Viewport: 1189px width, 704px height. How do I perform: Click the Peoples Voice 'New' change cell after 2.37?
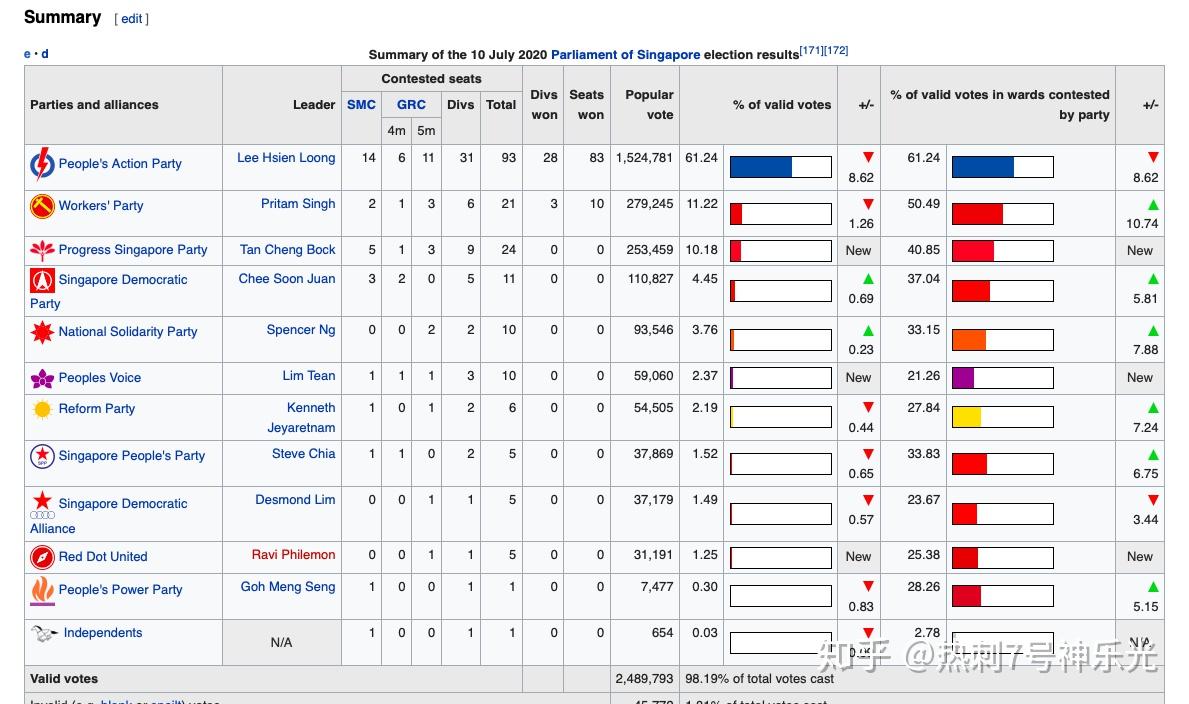858,378
